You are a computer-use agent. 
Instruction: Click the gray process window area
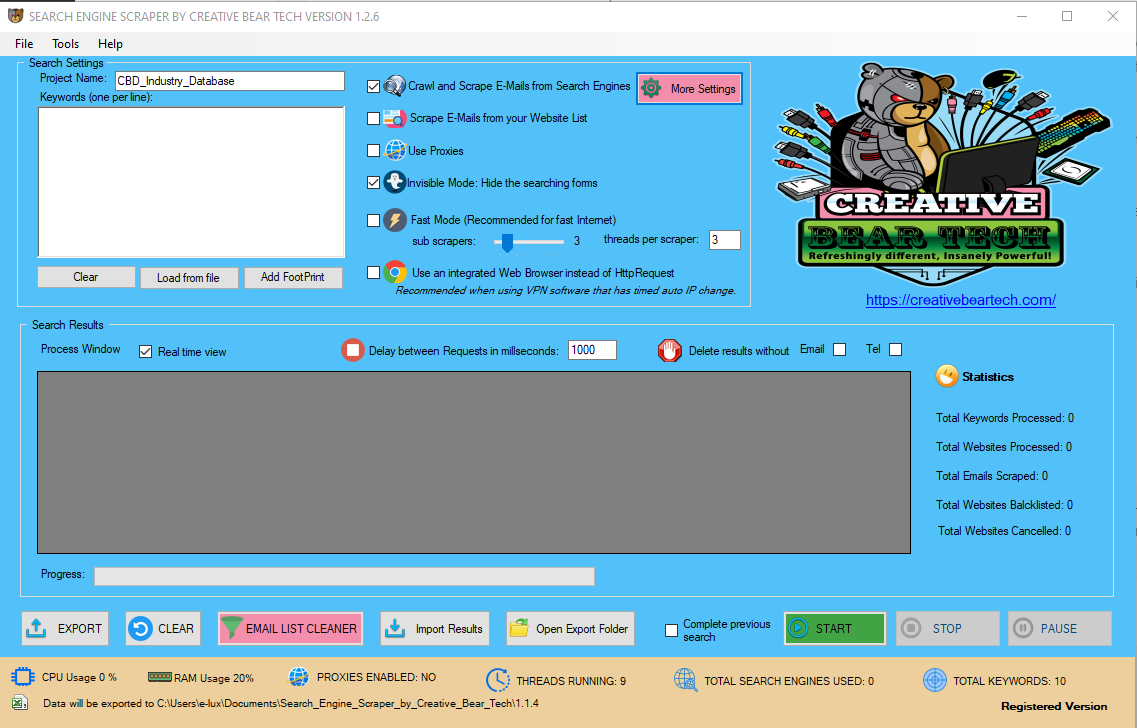474,463
